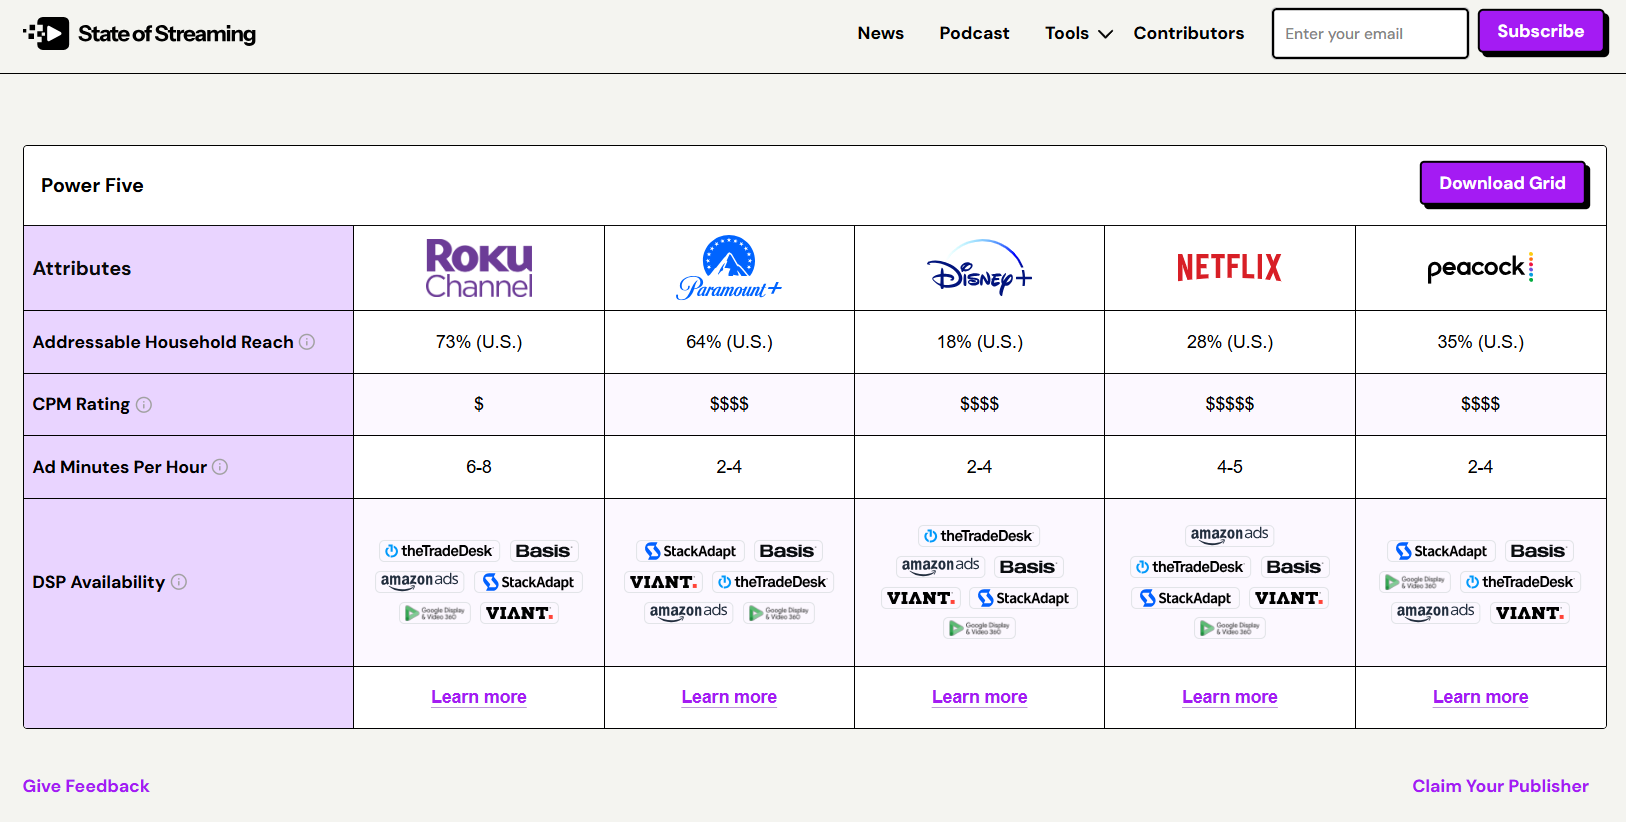The image size is (1626, 822).
Task: Open Learn more for Disney+
Action: 979,697
